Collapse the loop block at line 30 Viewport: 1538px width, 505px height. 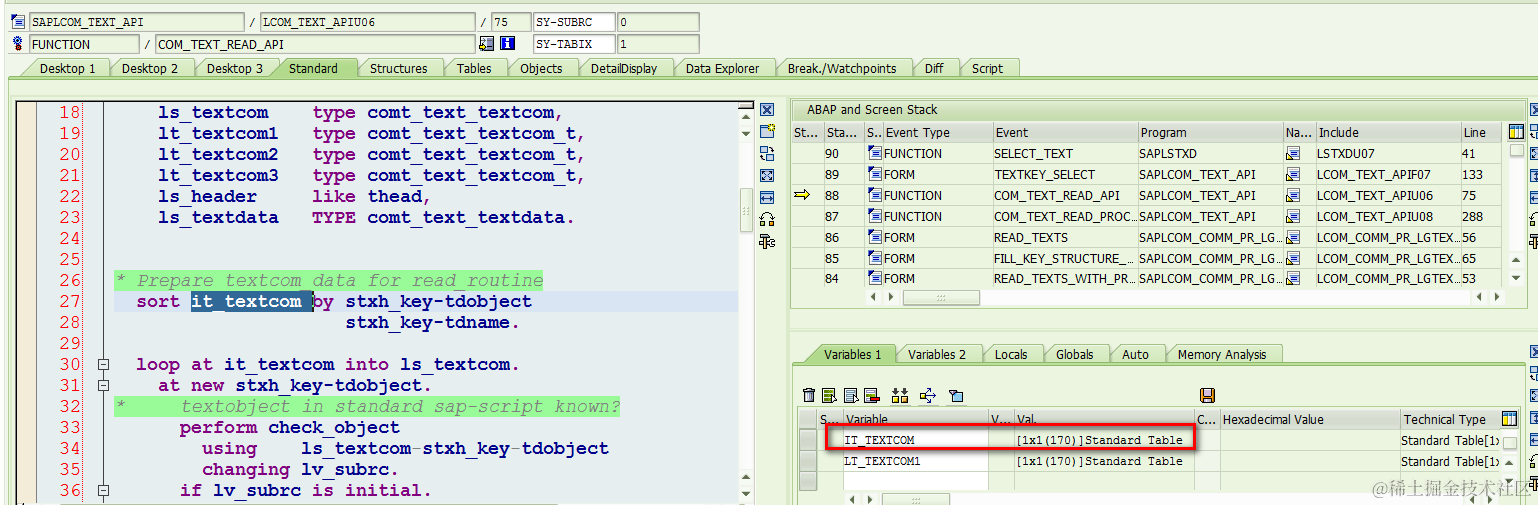tap(102, 365)
